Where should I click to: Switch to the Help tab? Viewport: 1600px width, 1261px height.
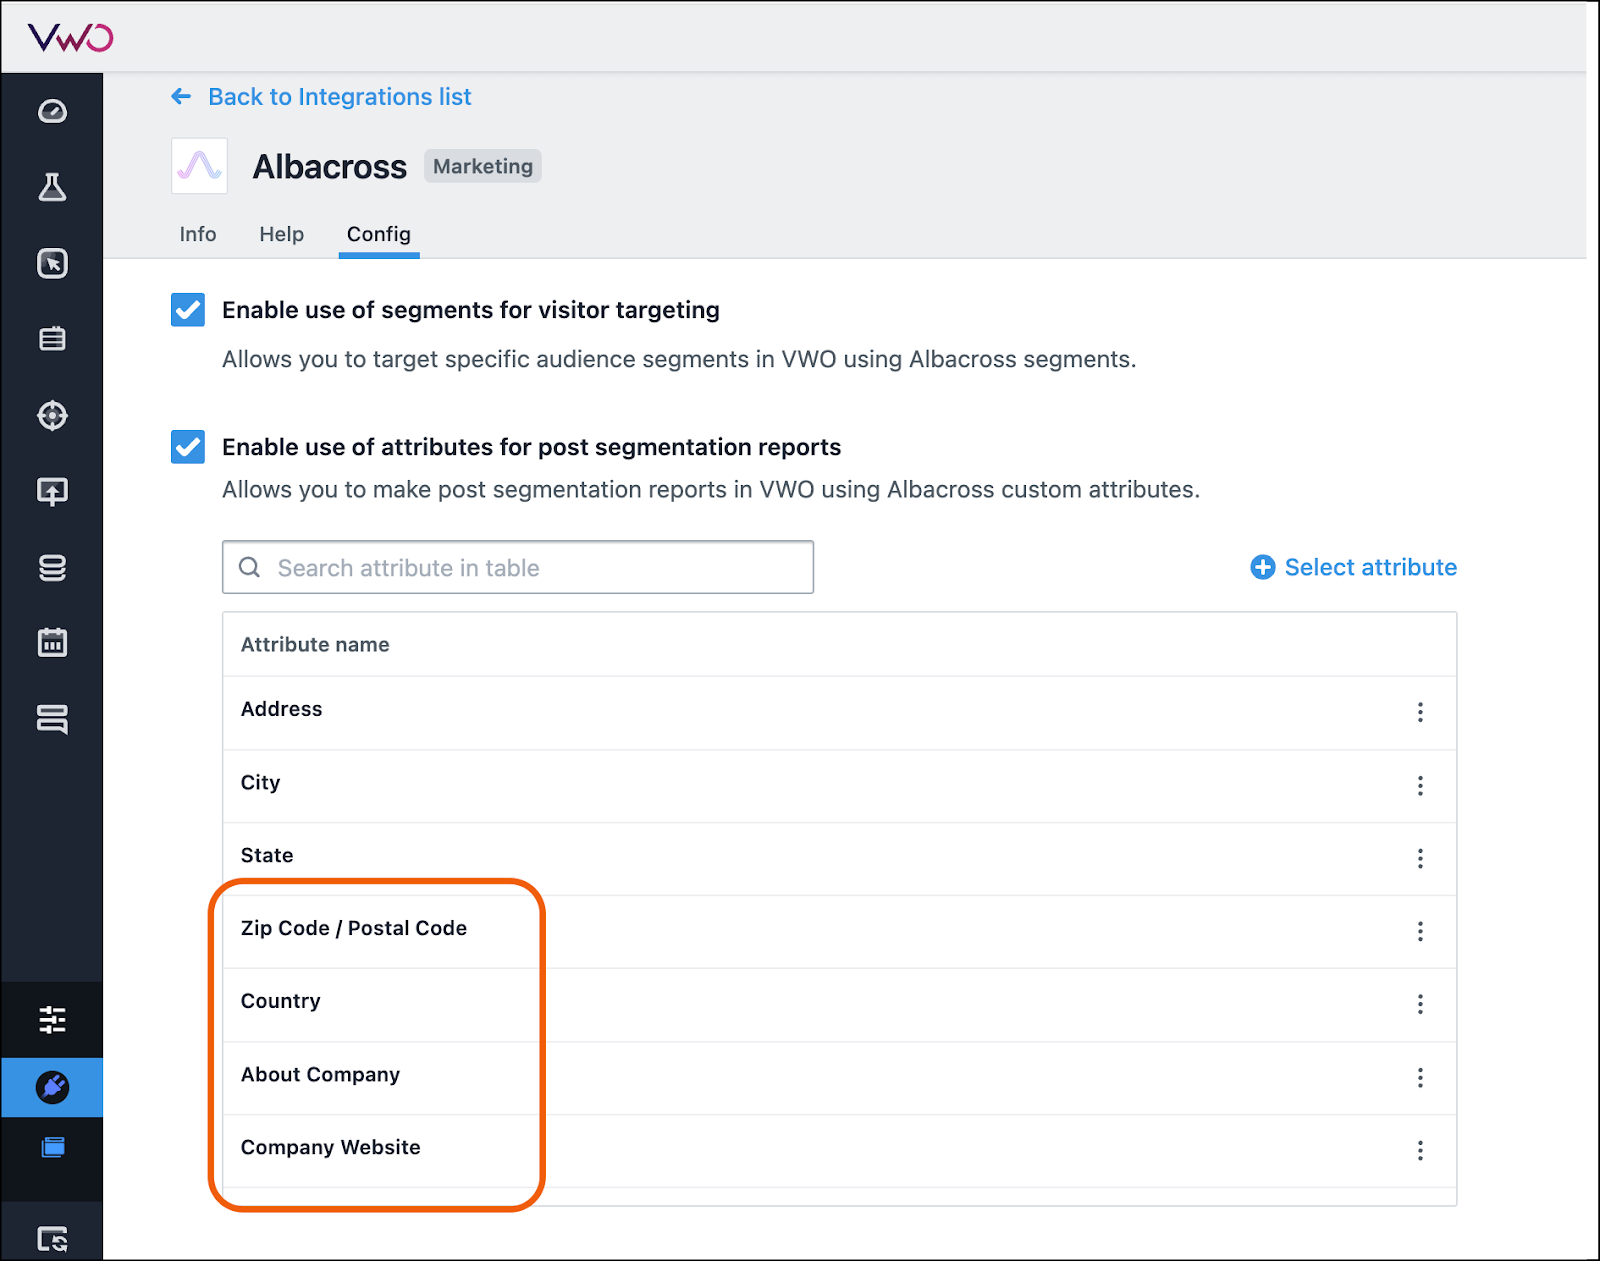click(281, 234)
